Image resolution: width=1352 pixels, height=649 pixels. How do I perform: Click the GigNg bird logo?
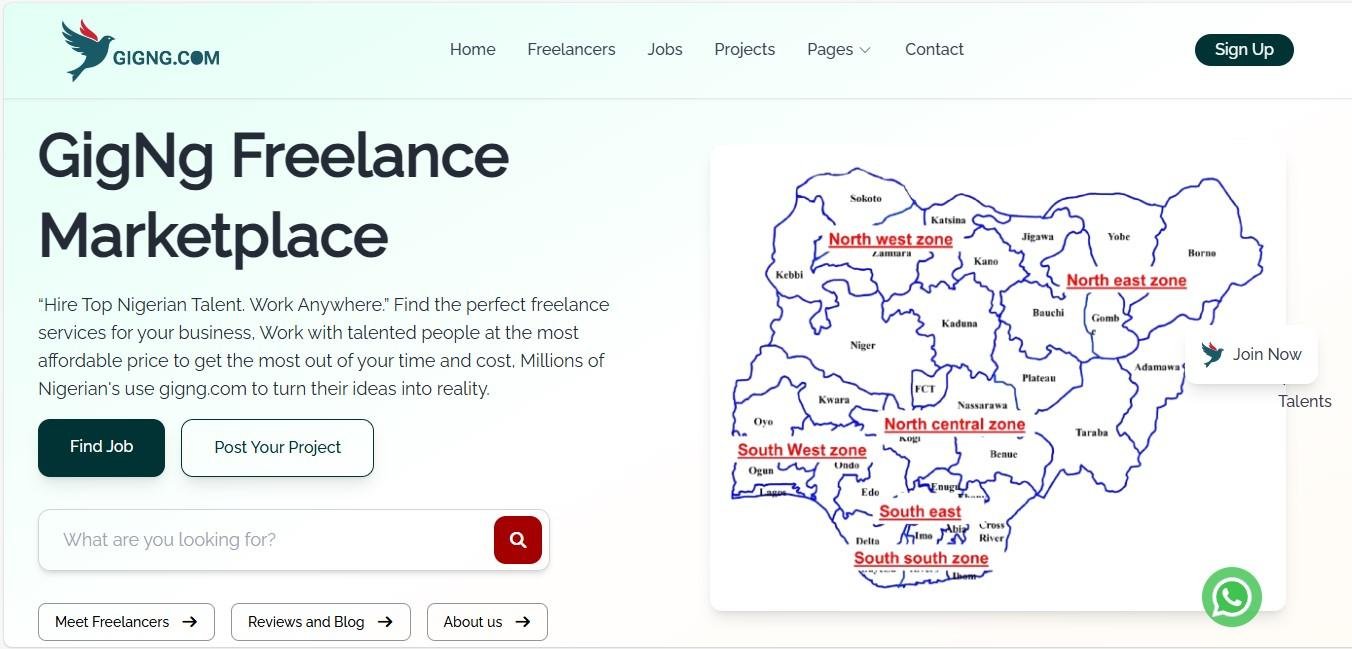(88, 50)
